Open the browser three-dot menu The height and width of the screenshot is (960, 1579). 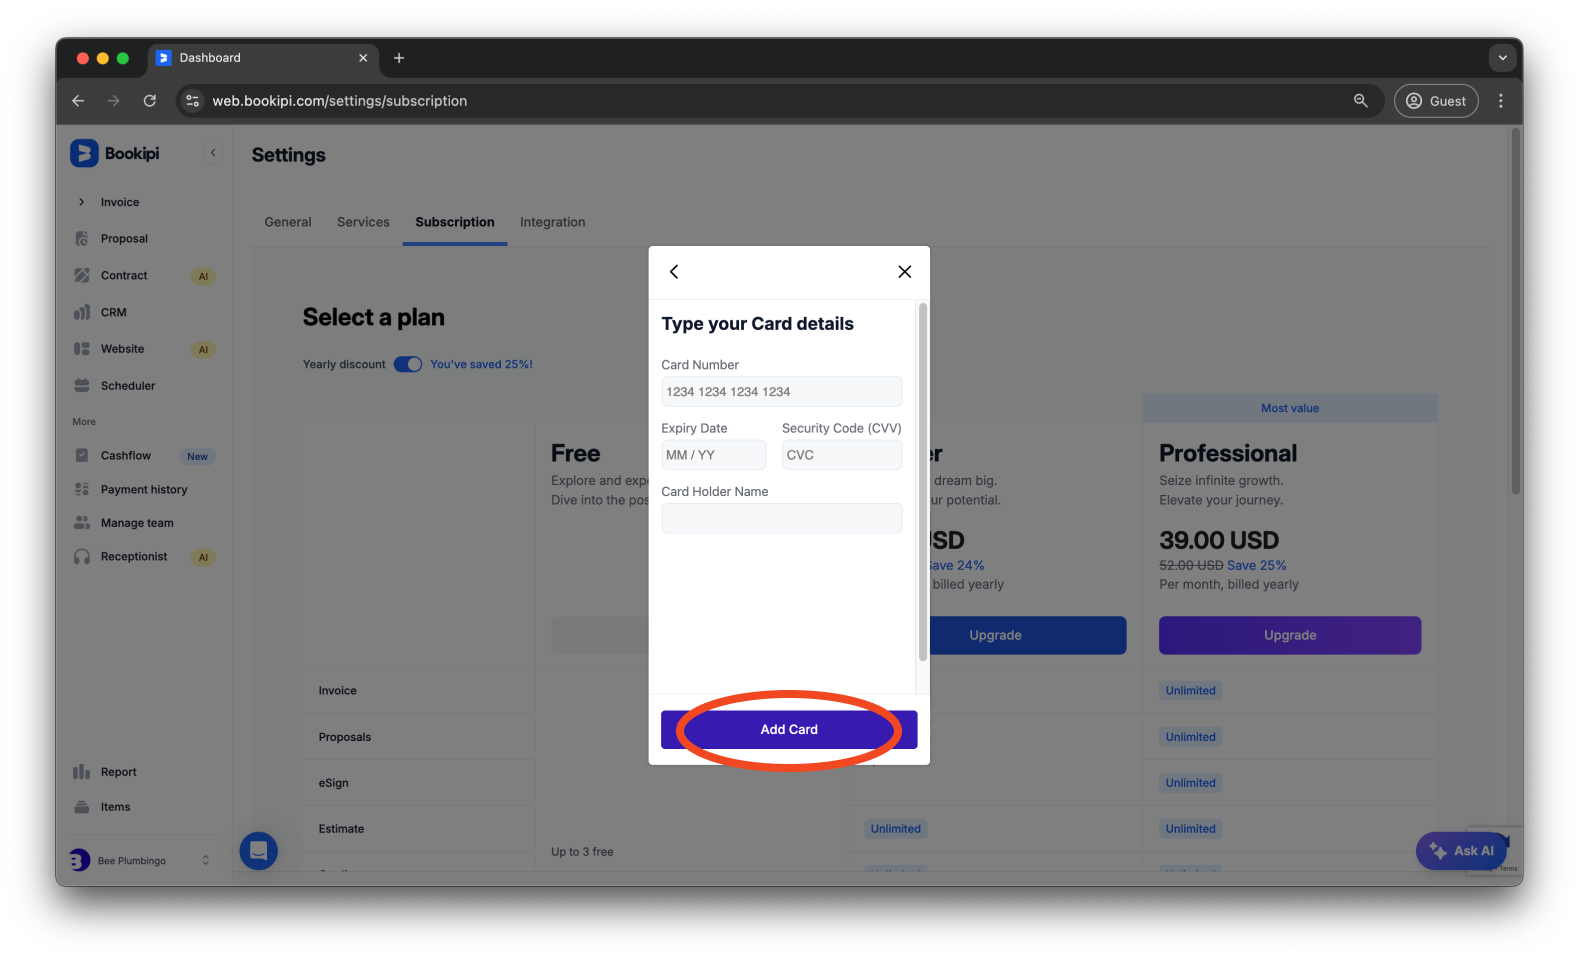click(1501, 101)
